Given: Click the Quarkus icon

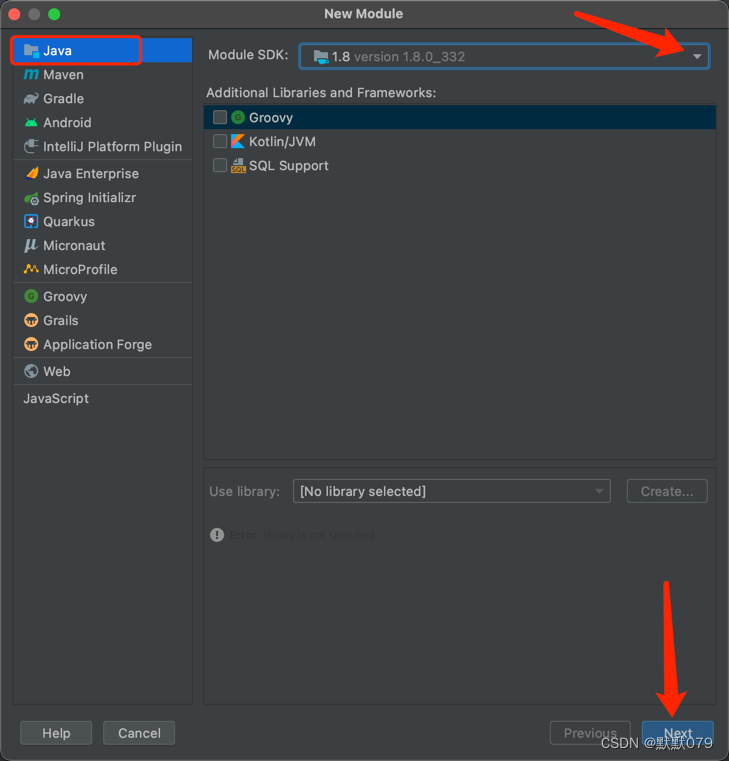Looking at the screenshot, I should [31, 221].
